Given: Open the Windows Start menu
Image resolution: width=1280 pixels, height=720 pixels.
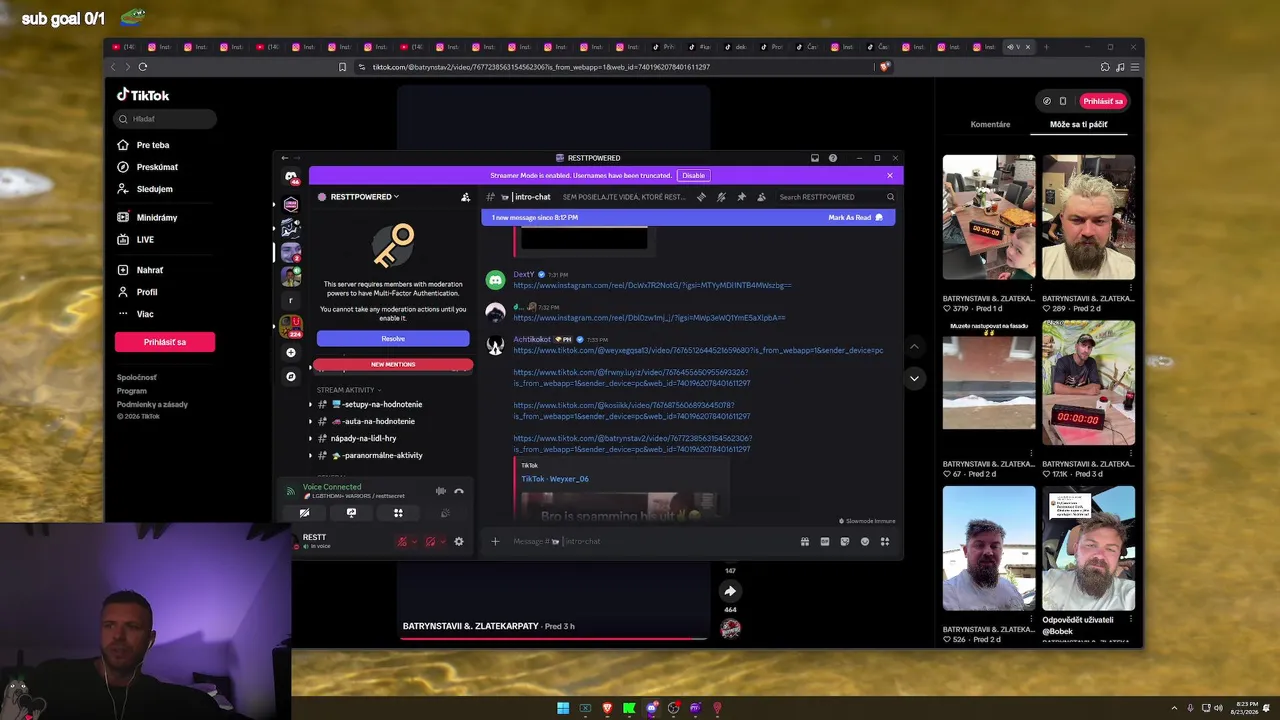Looking at the screenshot, I should point(563,708).
